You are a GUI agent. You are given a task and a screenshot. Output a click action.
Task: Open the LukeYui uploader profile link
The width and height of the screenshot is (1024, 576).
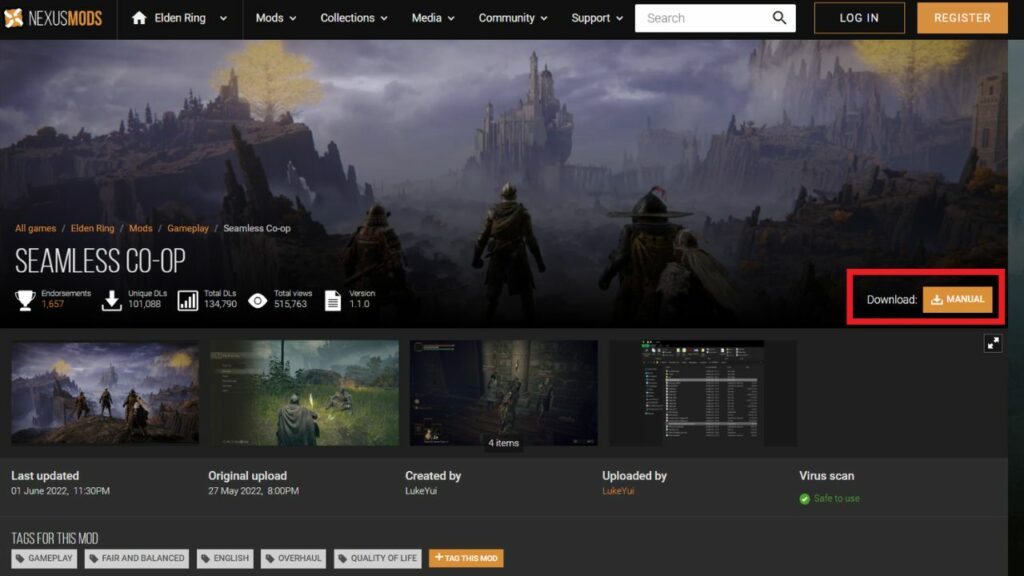(x=618, y=491)
